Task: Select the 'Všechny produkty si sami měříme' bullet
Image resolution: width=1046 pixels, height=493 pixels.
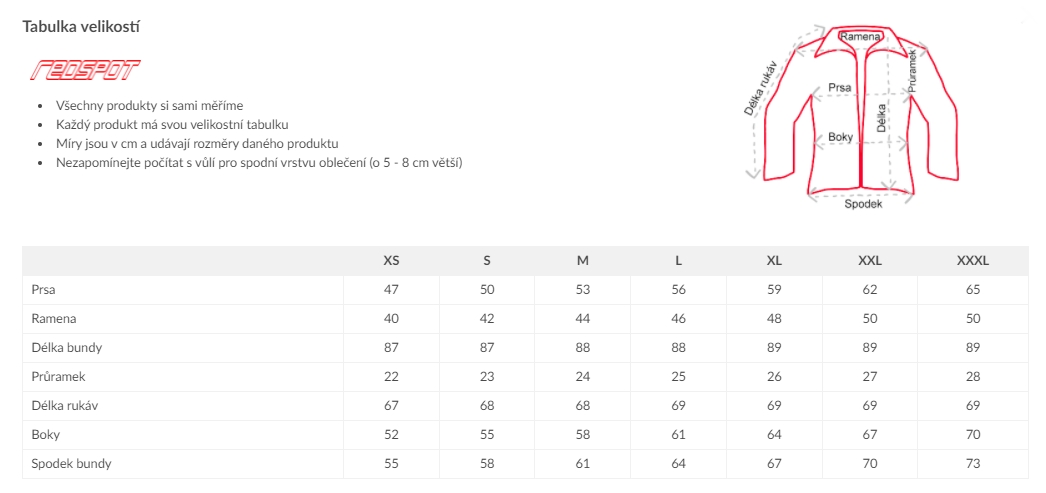Action: point(150,105)
